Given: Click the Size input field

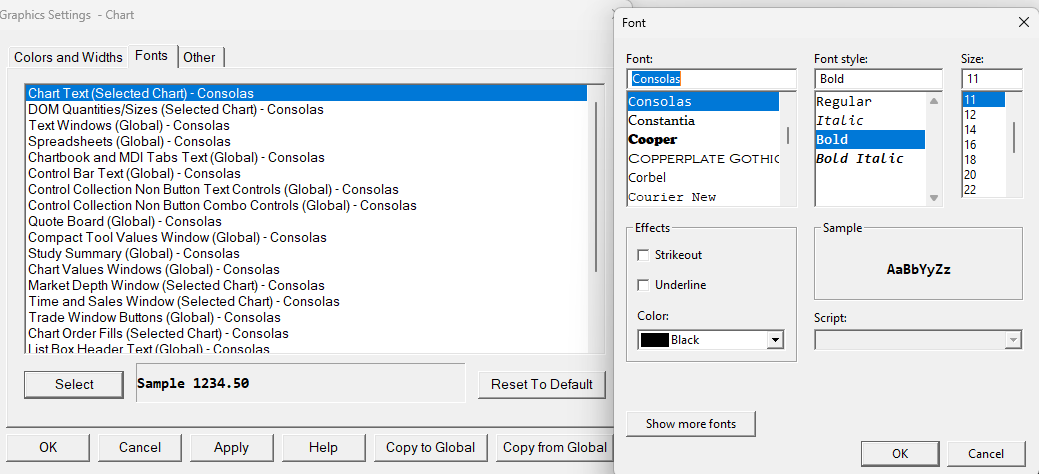Looking at the screenshot, I should click(x=991, y=78).
